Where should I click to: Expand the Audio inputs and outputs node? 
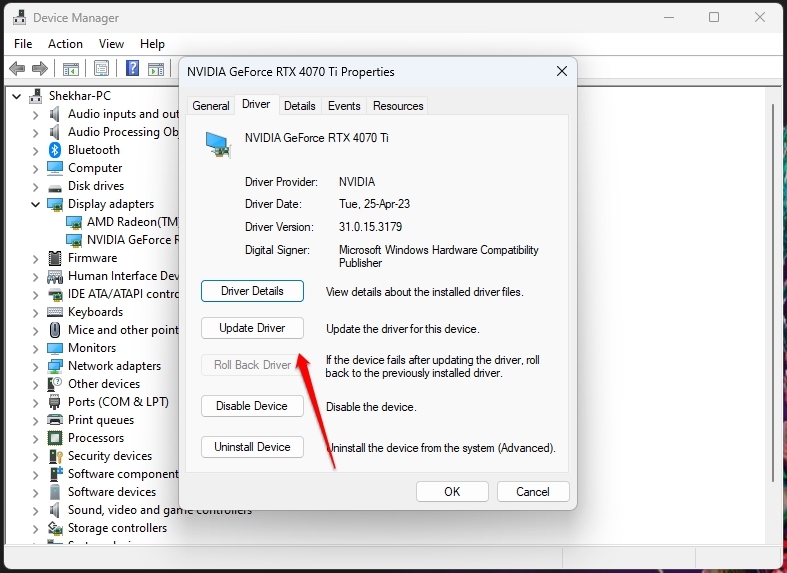tap(35, 115)
